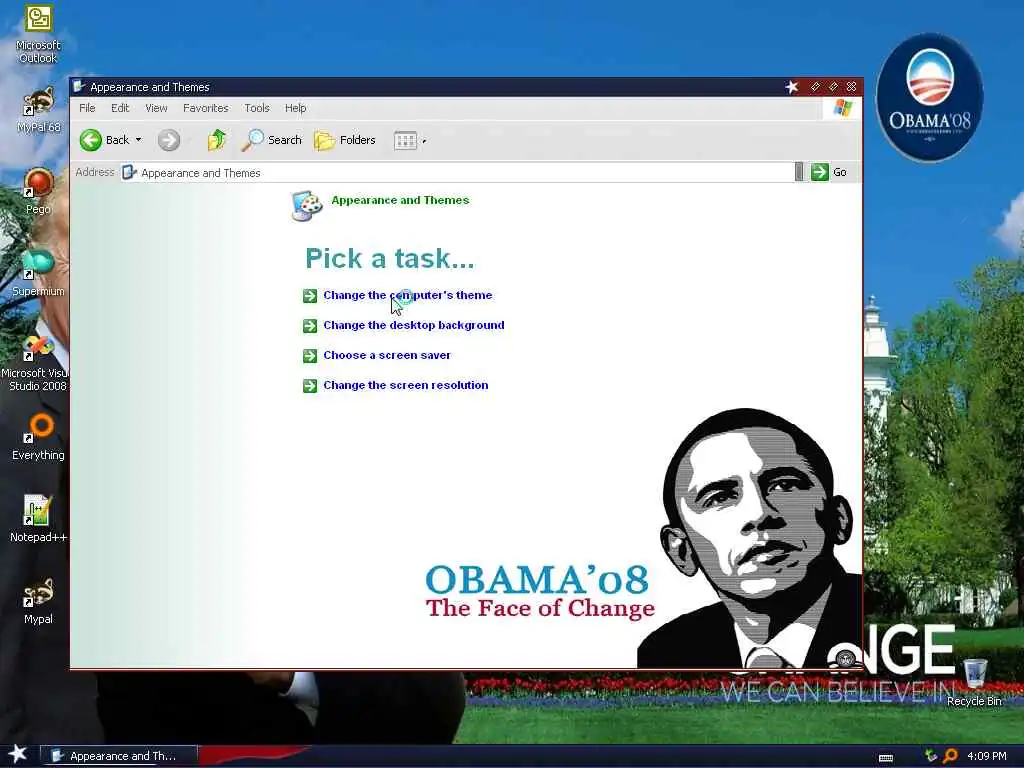1024x768 pixels.
Task: Click the Appearance and Themes heading
Action: point(400,200)
